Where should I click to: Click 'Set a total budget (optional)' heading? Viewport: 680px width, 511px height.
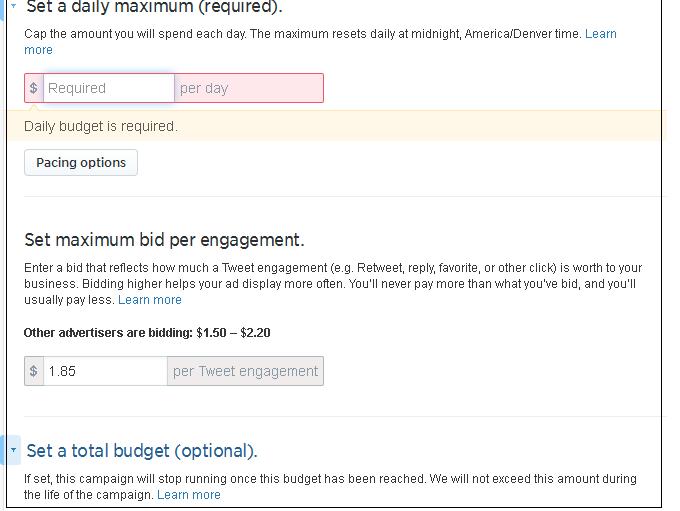(x=142, y=450)
